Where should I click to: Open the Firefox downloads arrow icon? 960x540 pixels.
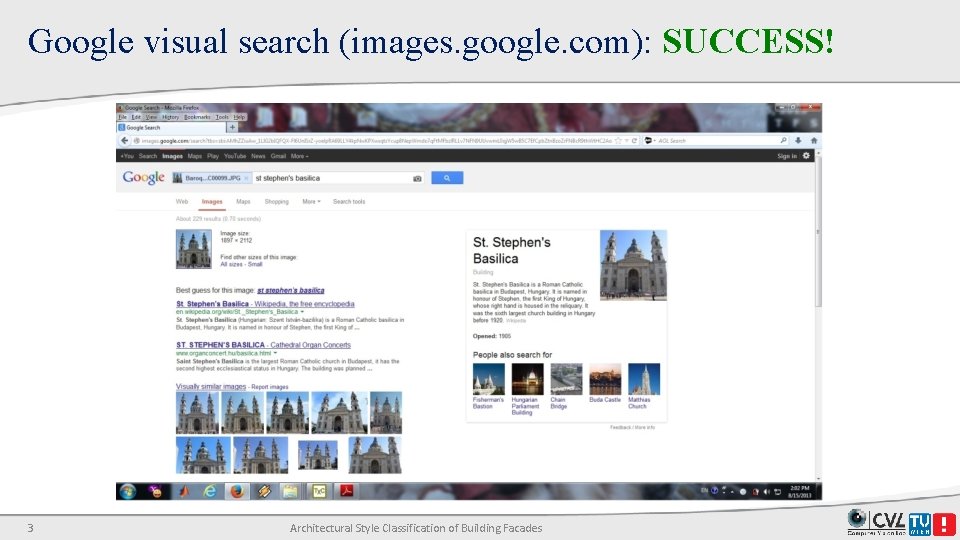click(x=798, y=141)
